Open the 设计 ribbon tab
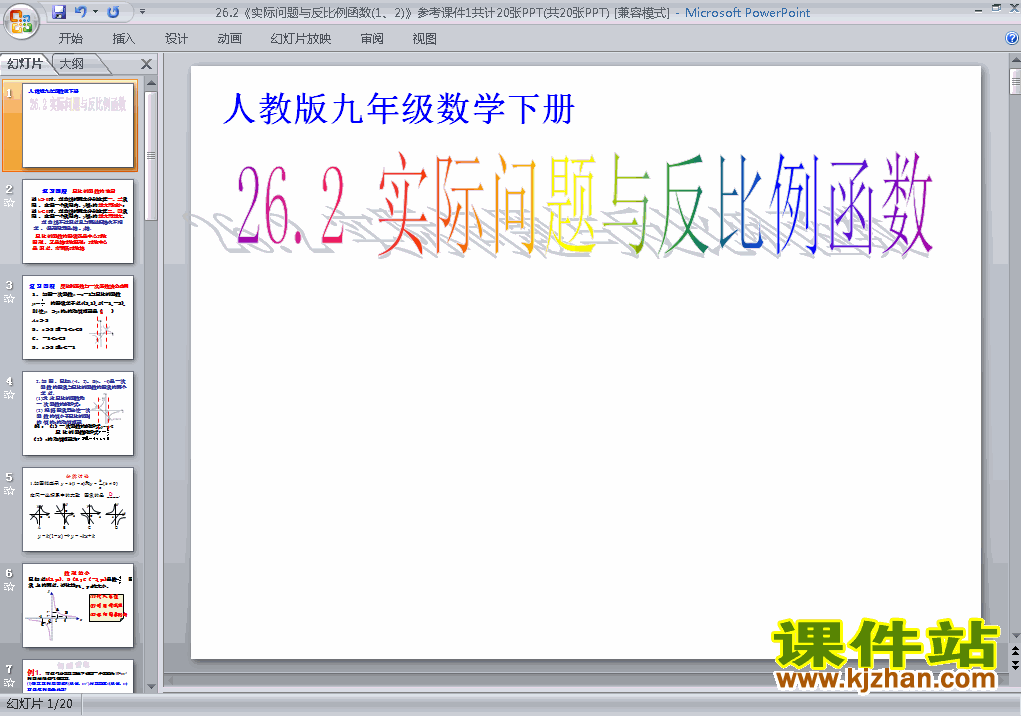 [x=176, y=39]
